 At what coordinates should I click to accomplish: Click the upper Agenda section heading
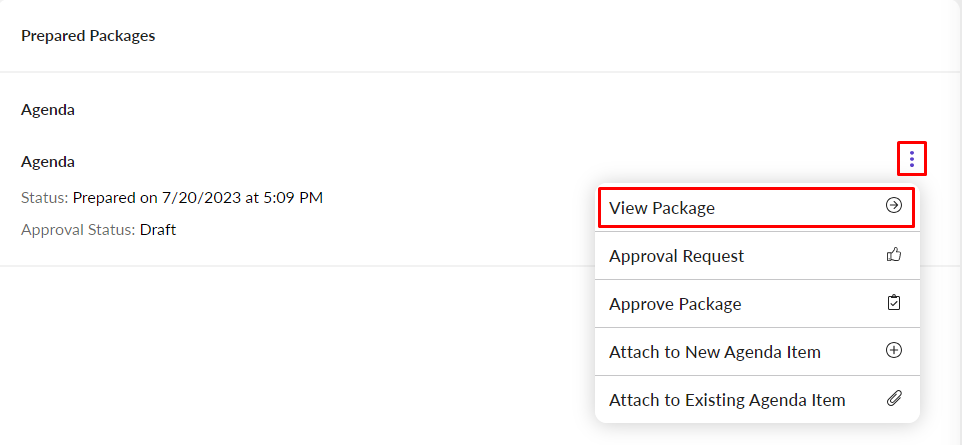tap(48, 110)
